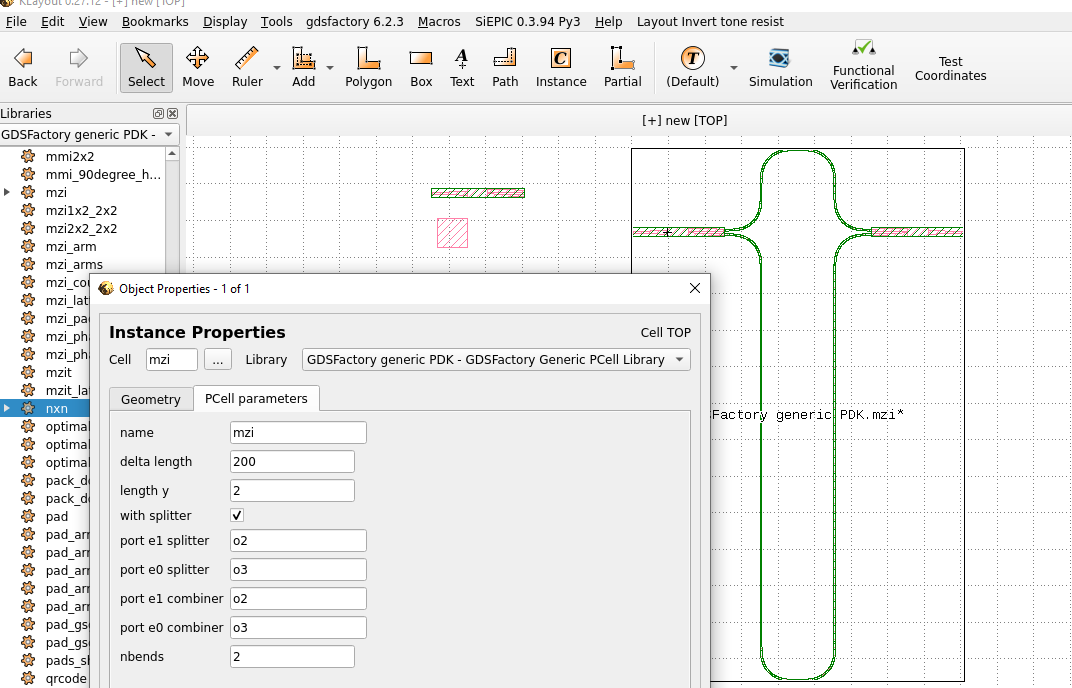Pick the Polygon drawing tool
Image resolution: width=1072 pixels, height=688 pixels.
coord(368,67)
